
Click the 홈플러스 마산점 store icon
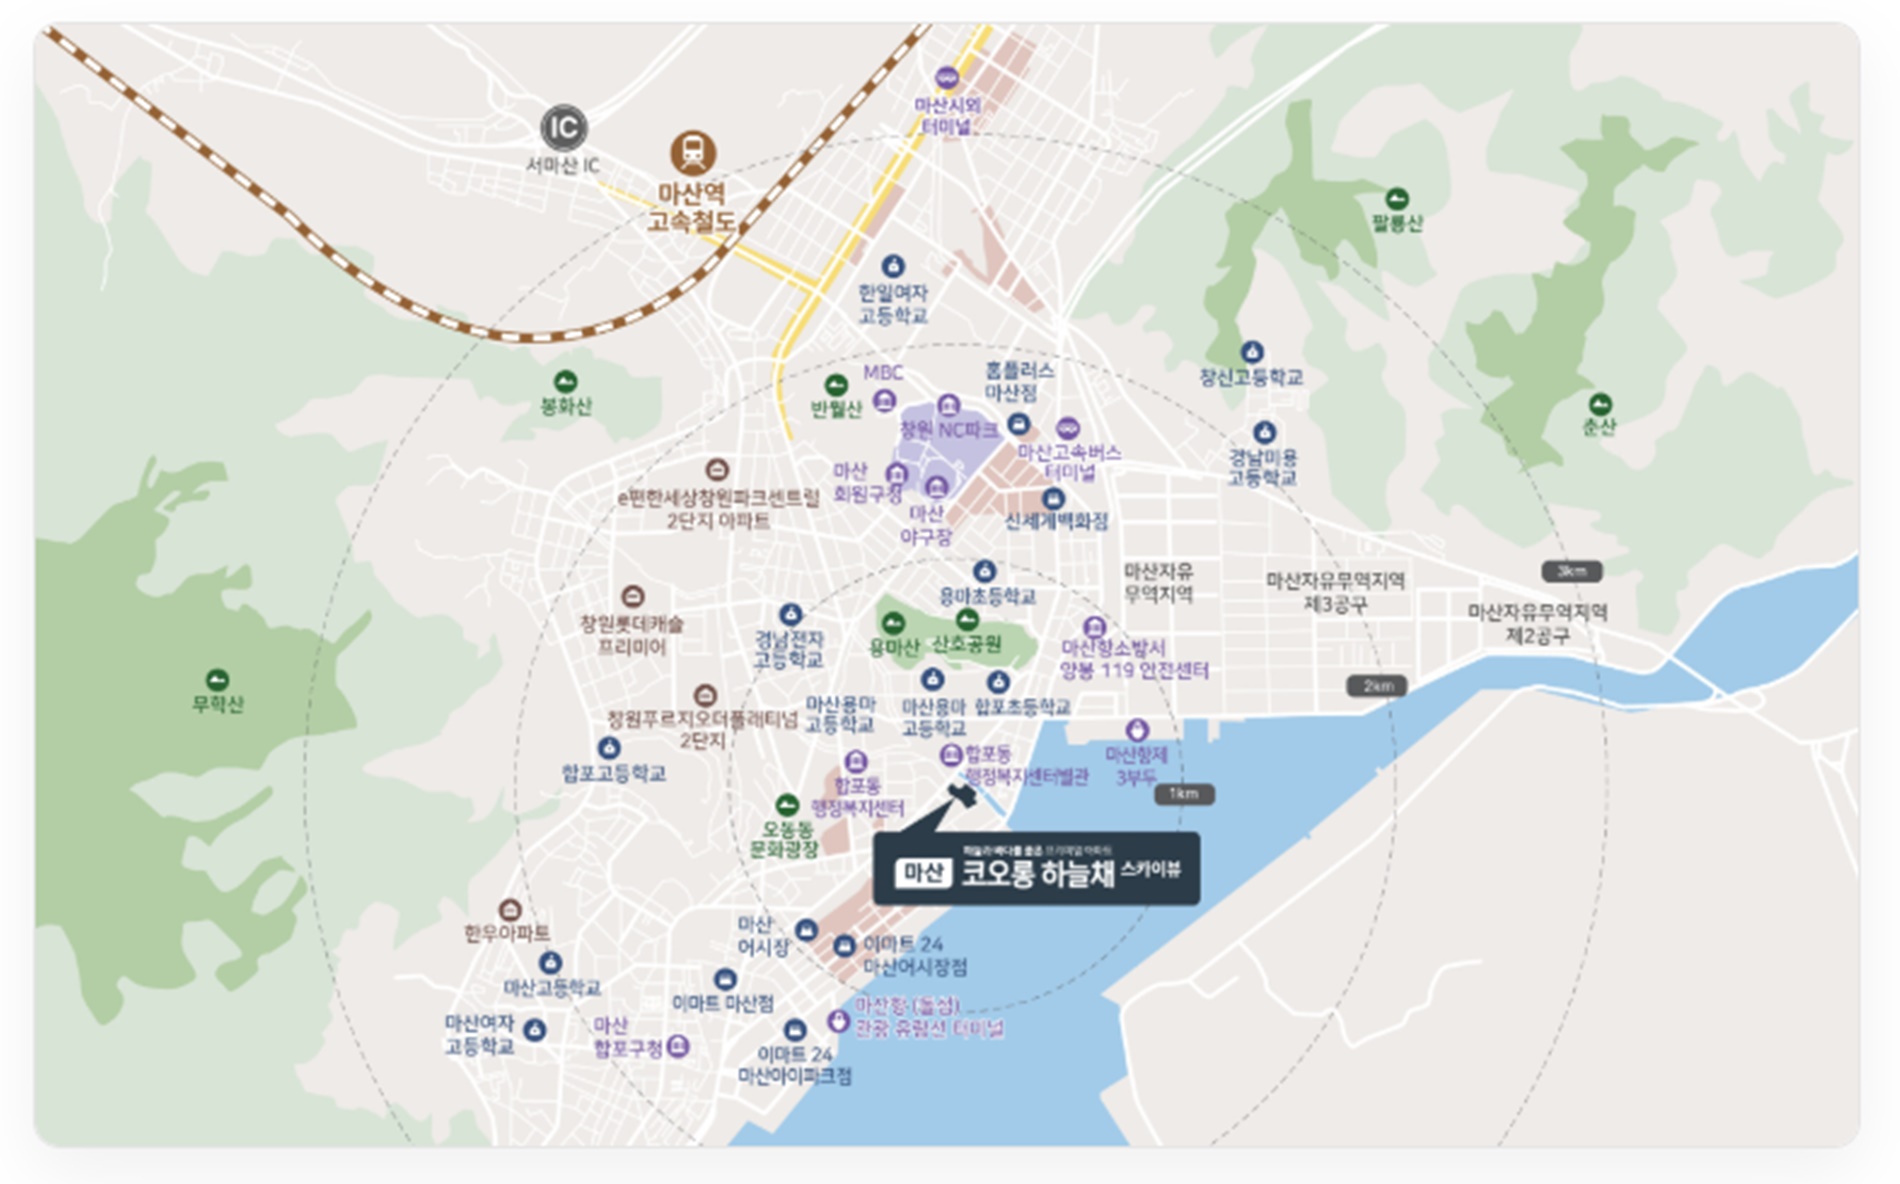(x=1018, y=424)
